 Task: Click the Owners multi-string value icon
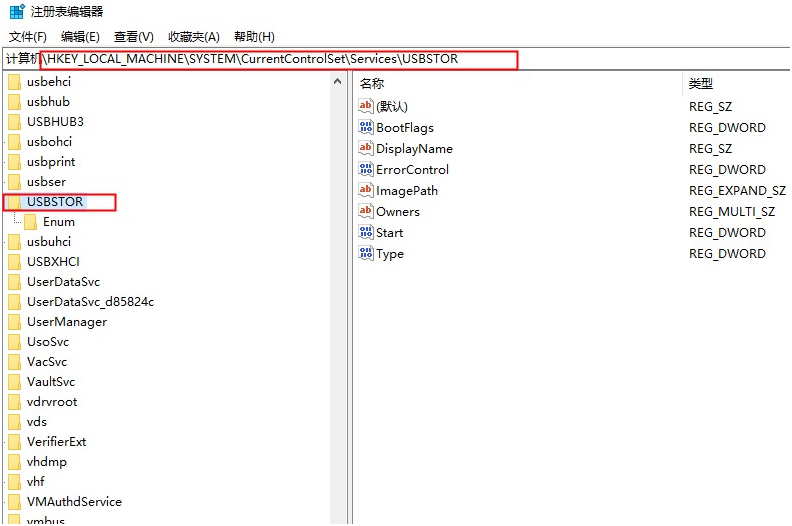[366, 211]
